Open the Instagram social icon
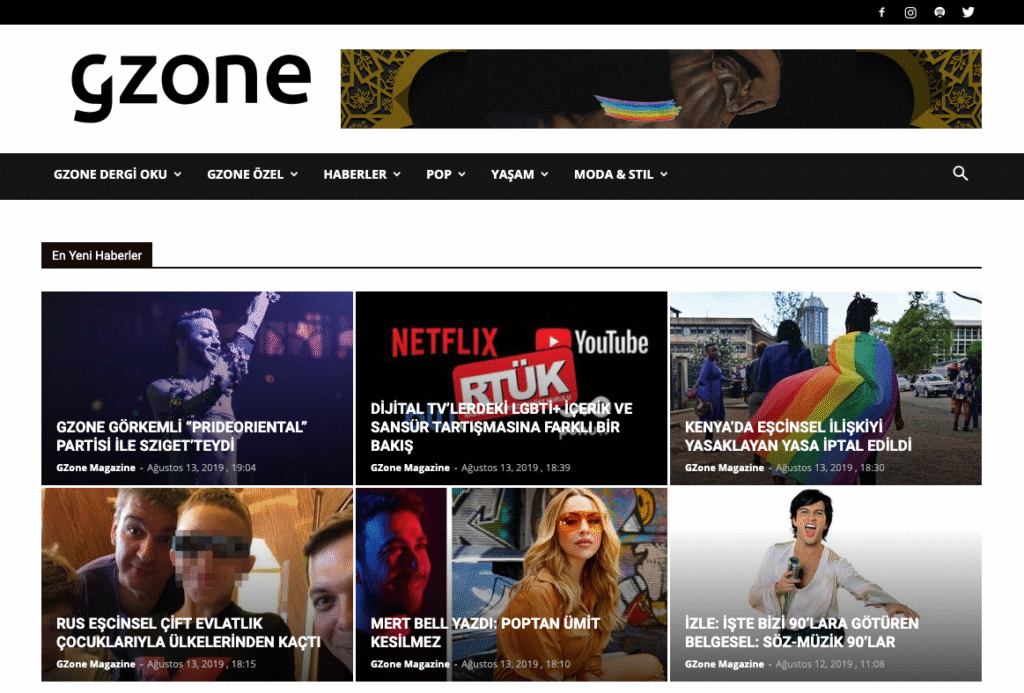Image resolution: width=1024 pixels, height=693 pixels. [x=911, y=12]
